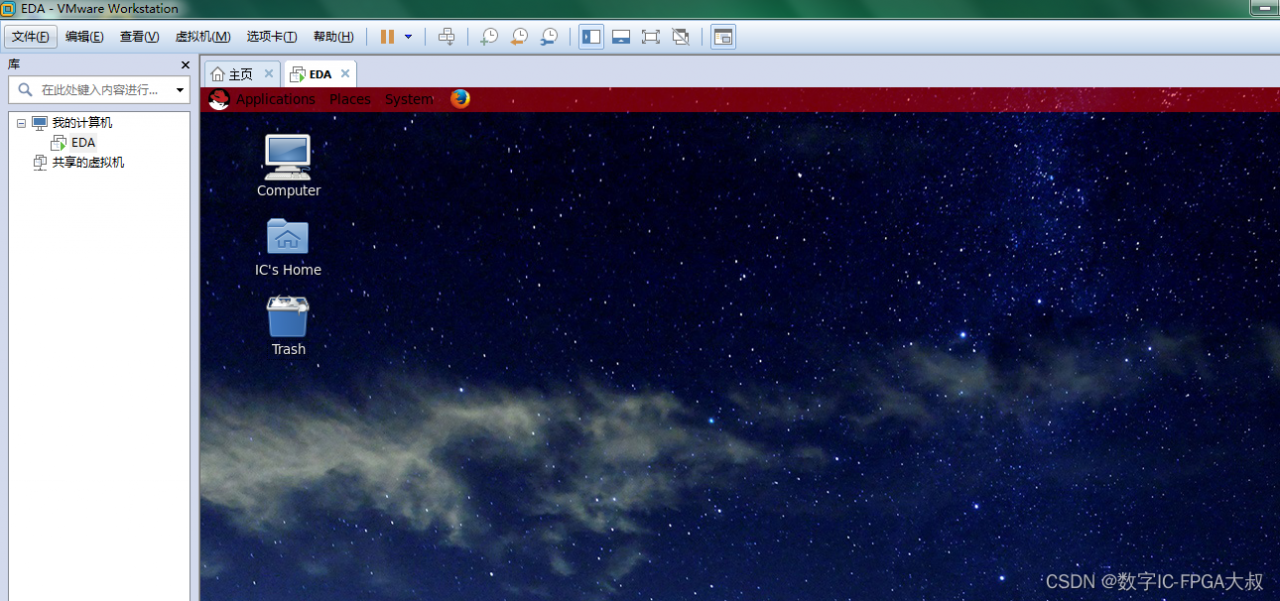Screen dimensions: 1280x601
Task: Select the Trash desktop icon
Action: pyautogui.click(x=288, y=326)
